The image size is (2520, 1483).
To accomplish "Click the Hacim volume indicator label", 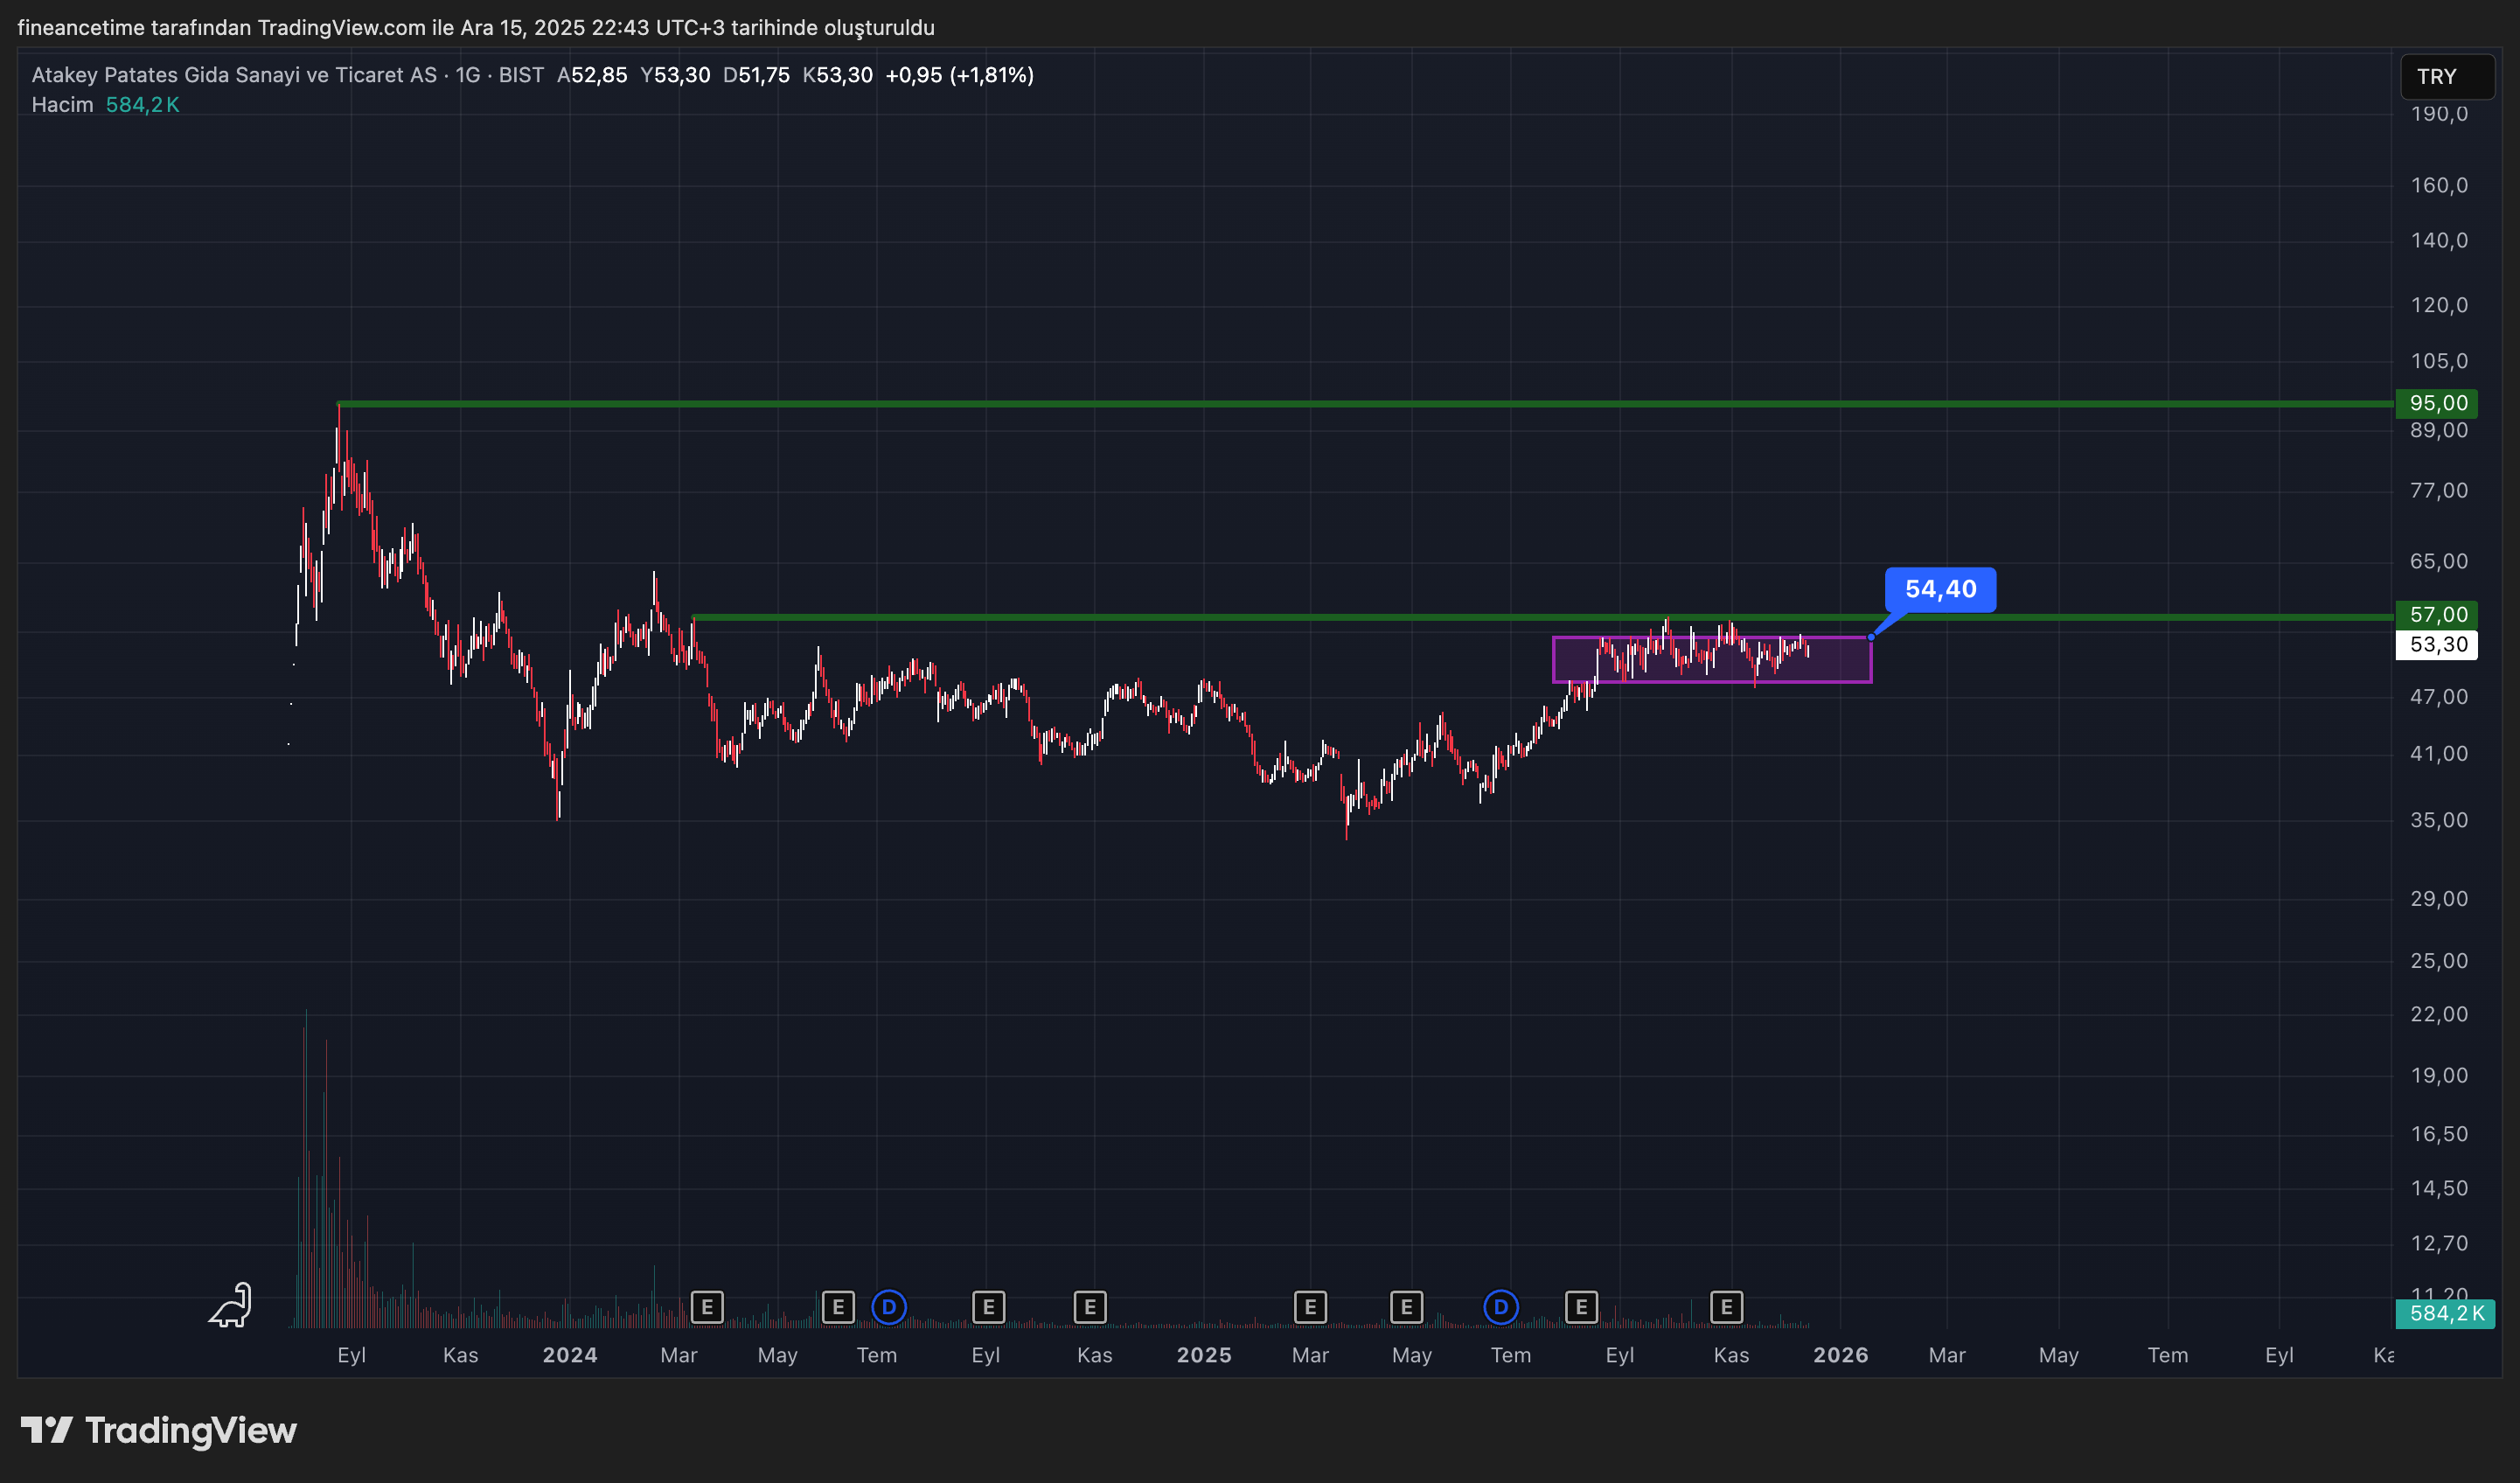I will 62,105.
